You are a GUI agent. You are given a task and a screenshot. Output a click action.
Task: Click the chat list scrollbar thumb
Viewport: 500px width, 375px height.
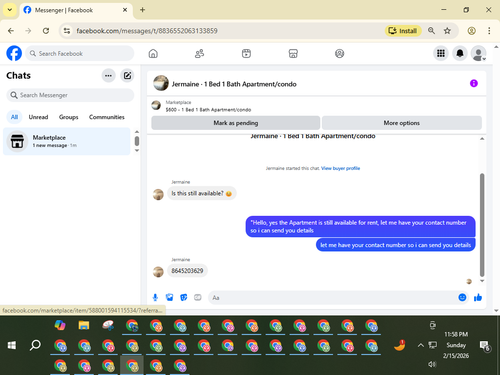pyautogui.click(x=137, y=141)
